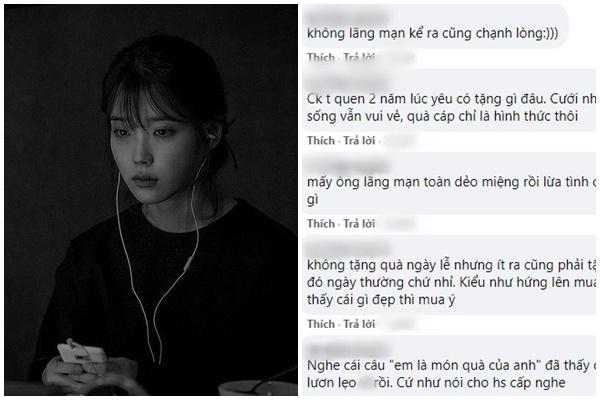
Task: Open the black-and-white photo of woman with earphones
Action: (151, 200)
